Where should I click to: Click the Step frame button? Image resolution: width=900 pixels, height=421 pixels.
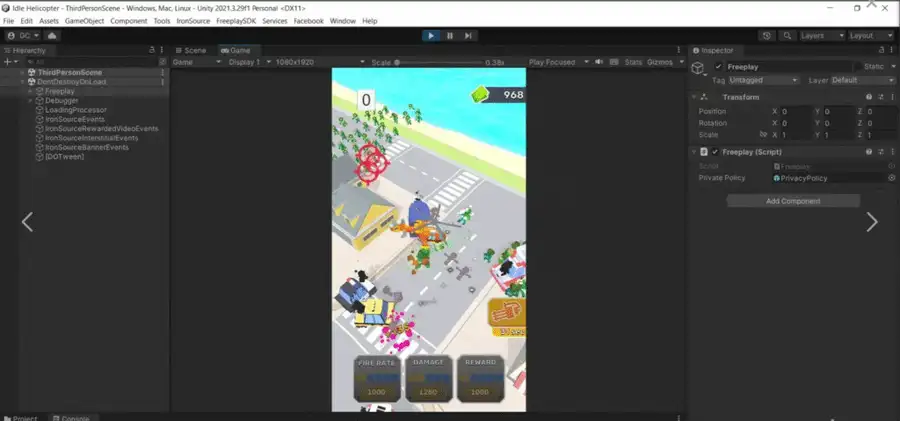[x=469, y=35]
